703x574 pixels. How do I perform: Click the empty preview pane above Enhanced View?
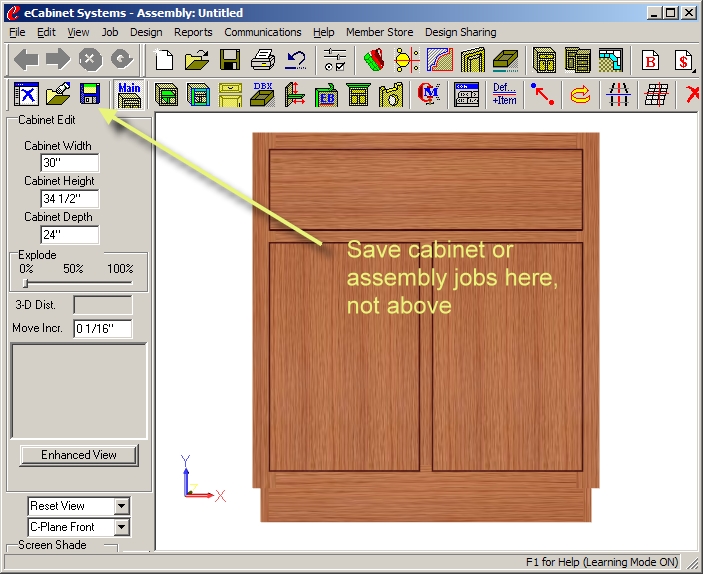(79, 391)
